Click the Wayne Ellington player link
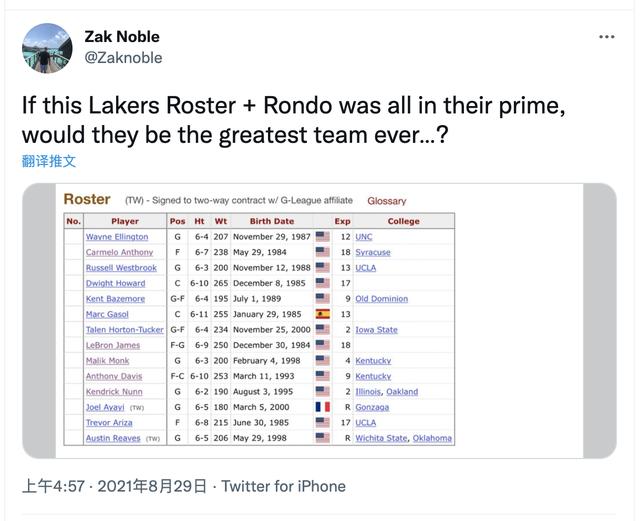640x521 pixels. pyautogui.click(x=117, y=237)
